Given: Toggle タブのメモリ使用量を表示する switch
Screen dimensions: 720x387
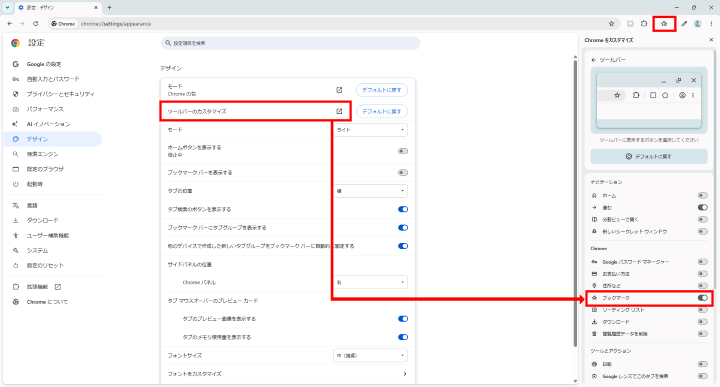Looking at the screenshot, I should [403, 337].
